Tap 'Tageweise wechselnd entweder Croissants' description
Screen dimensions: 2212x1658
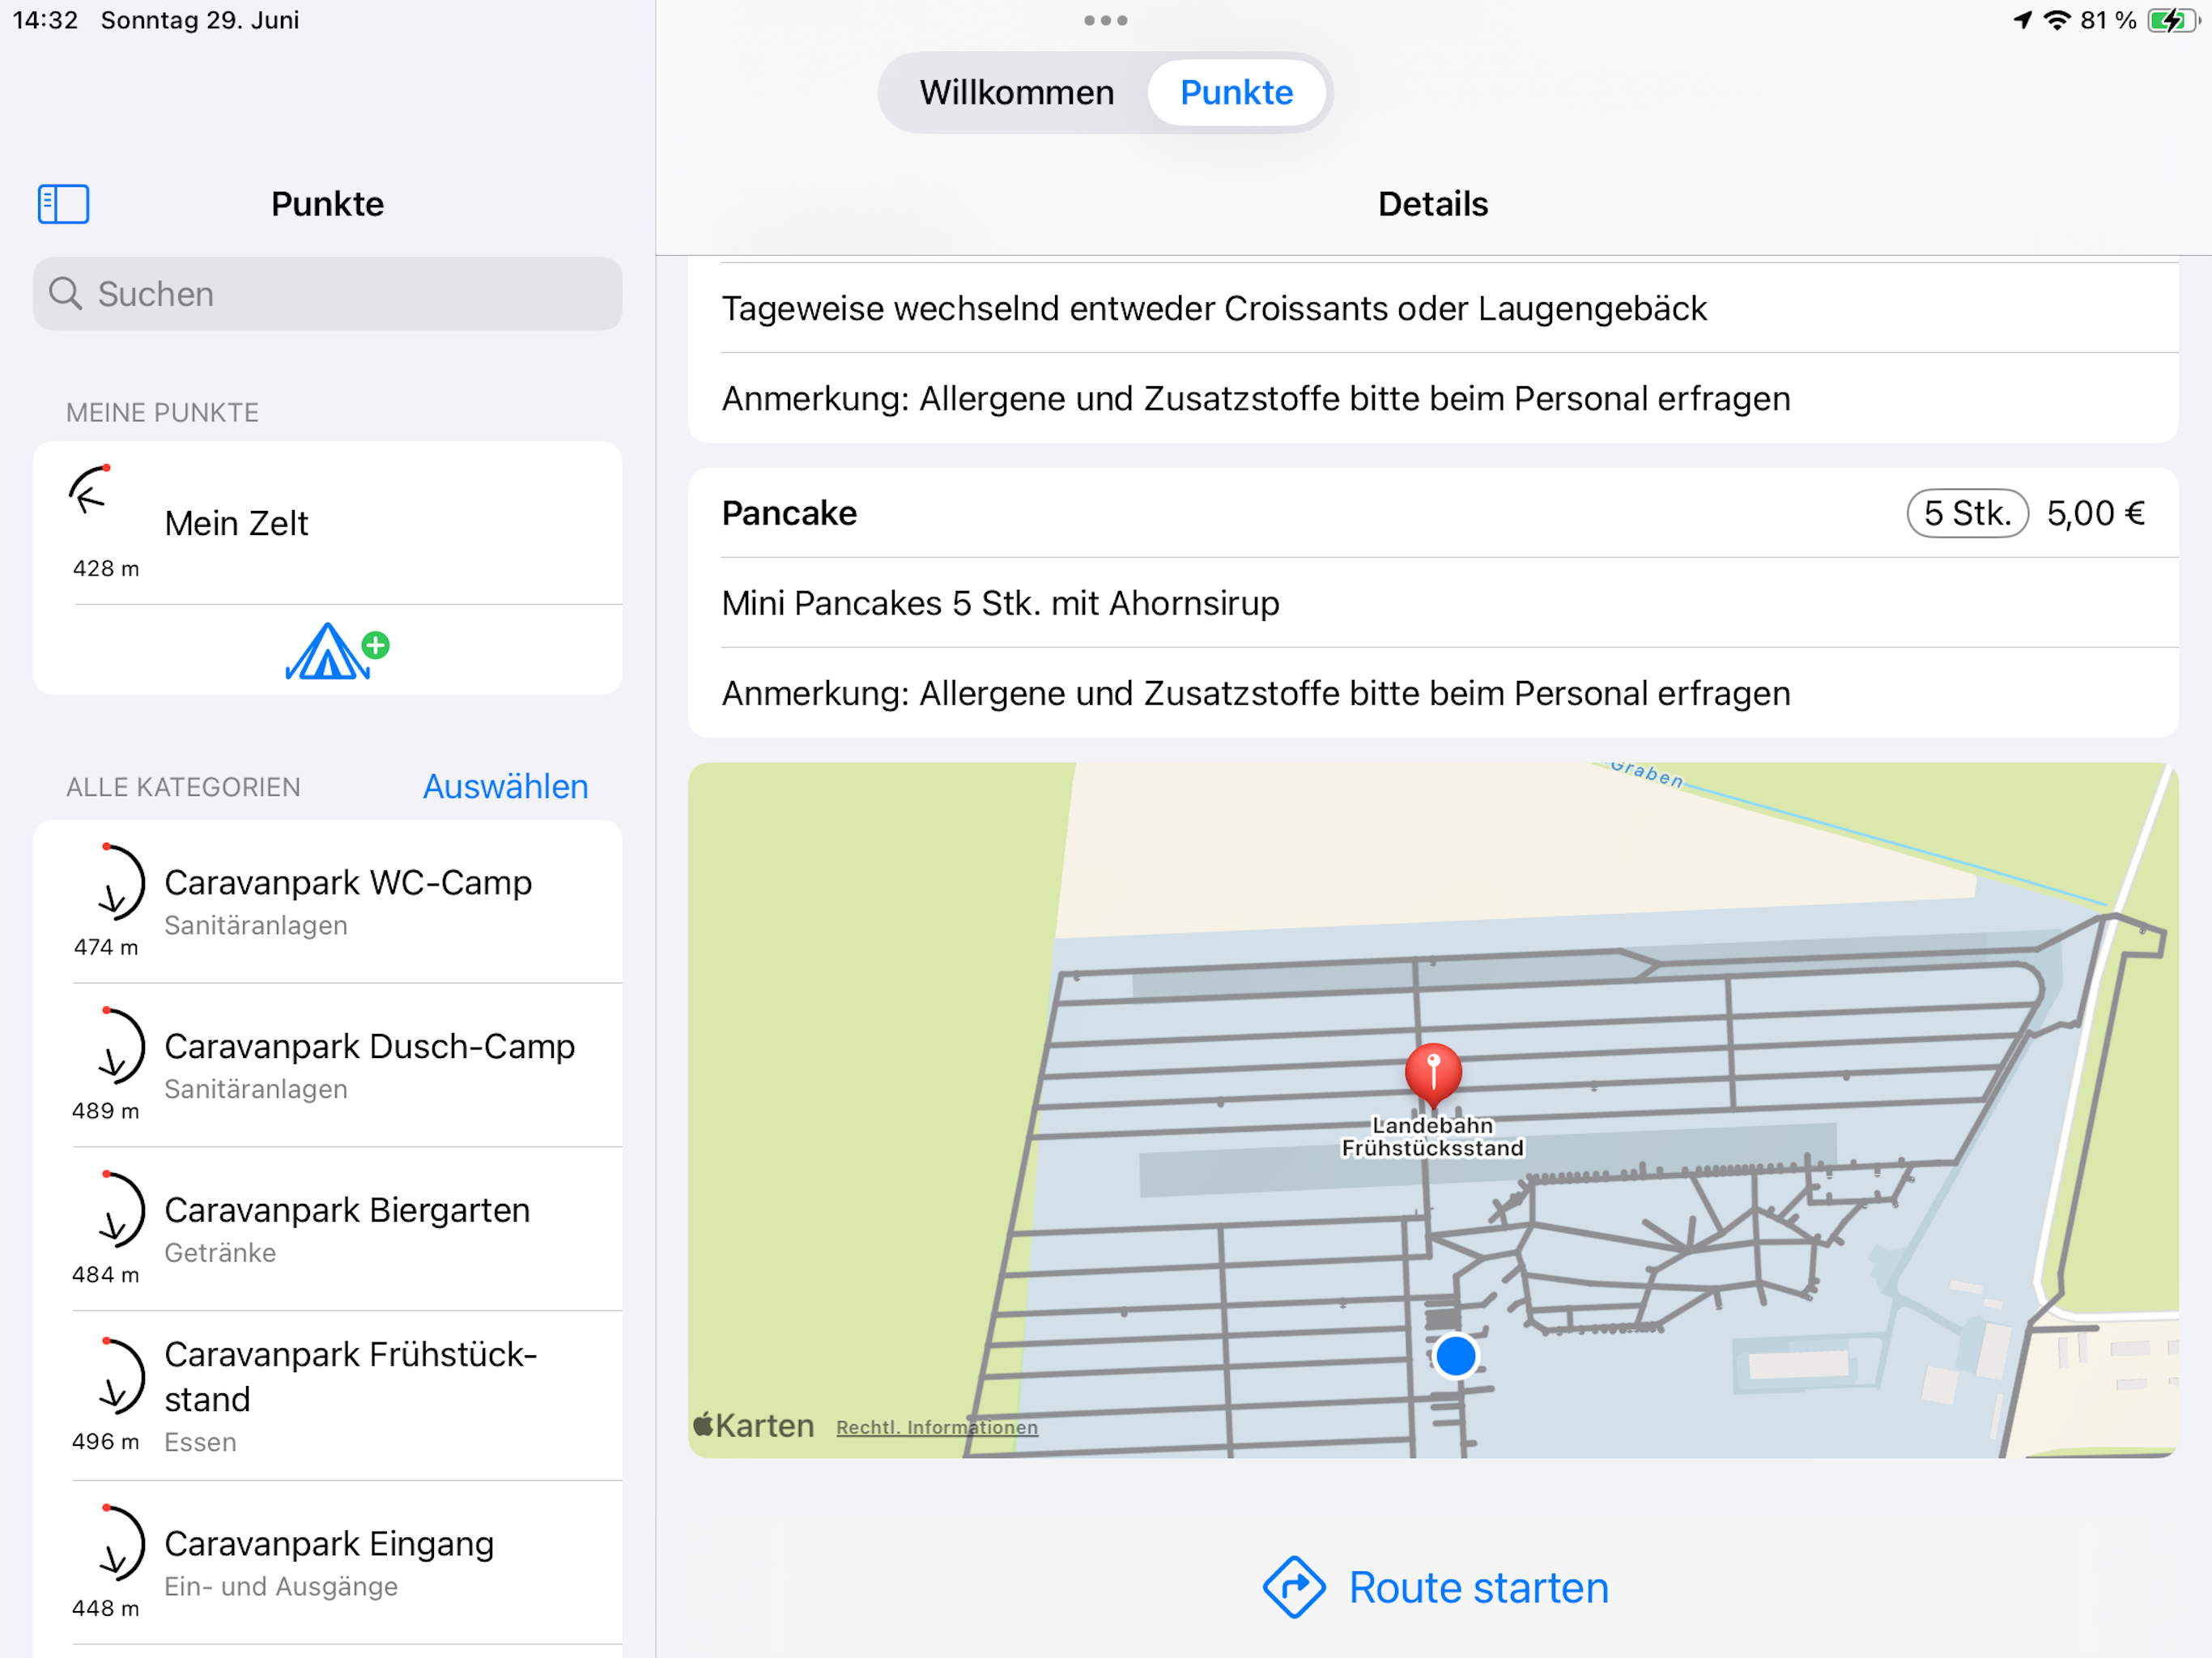pyautogui.click(x=1214, y=308)
